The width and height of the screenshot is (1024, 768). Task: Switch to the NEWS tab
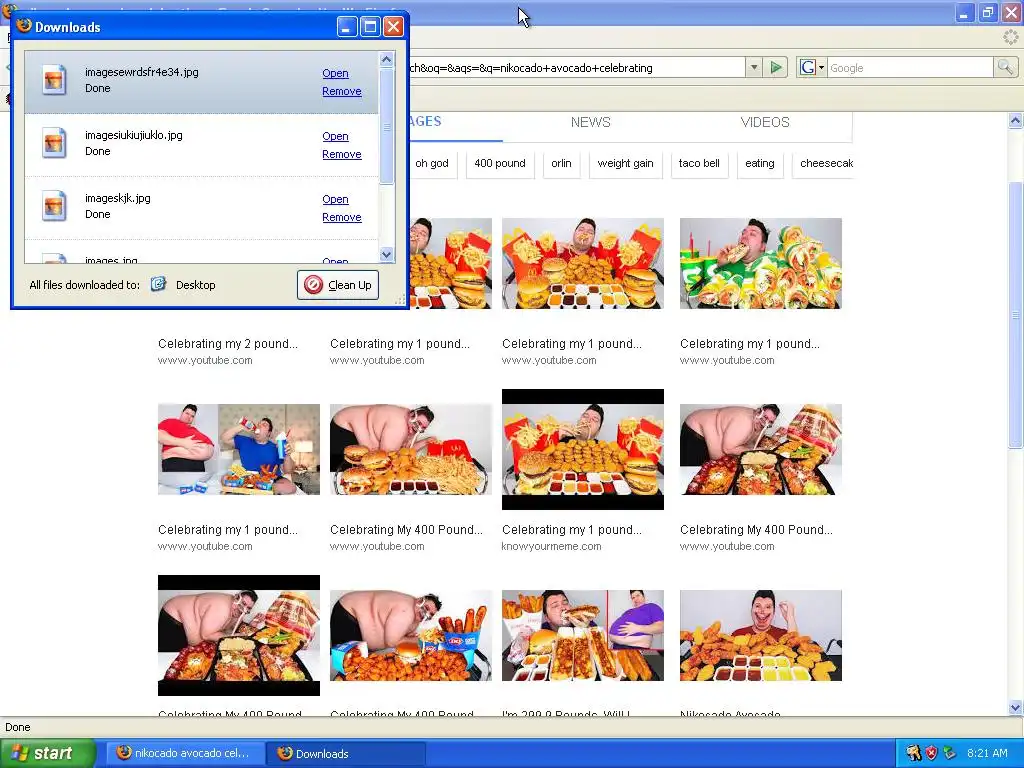click(590, 122)
